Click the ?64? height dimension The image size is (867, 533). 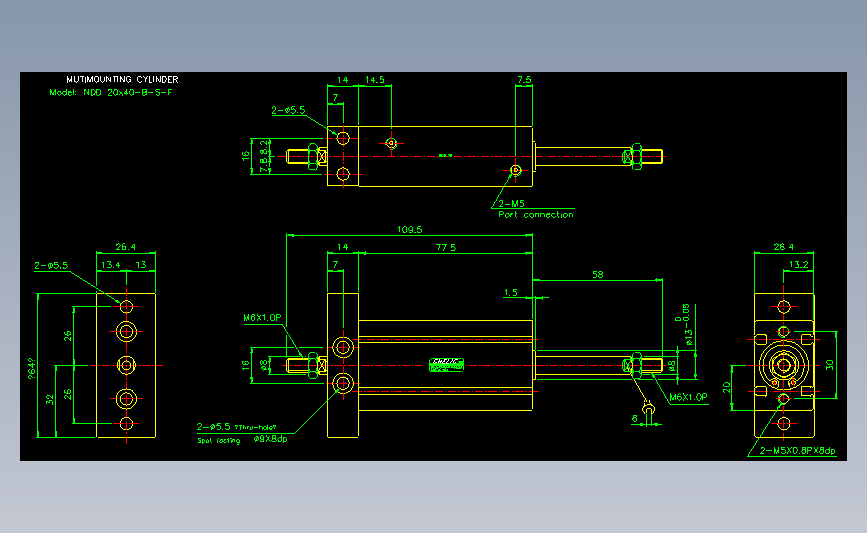[32, 368]
